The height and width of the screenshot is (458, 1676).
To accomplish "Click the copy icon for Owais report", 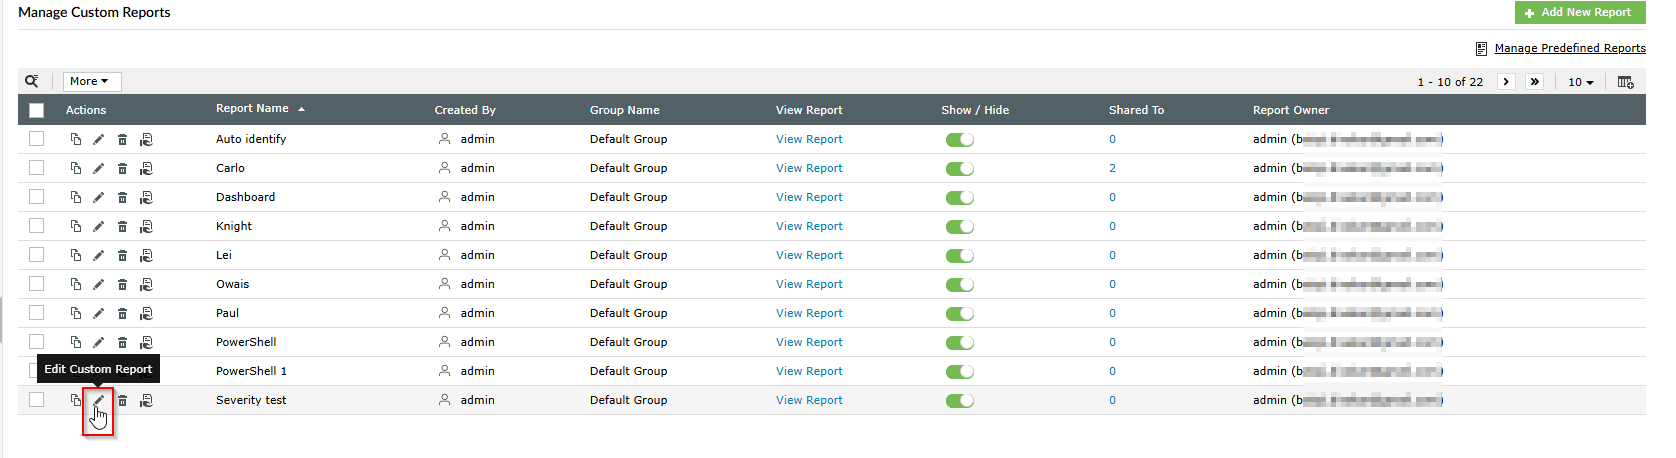I will (75, 284).
